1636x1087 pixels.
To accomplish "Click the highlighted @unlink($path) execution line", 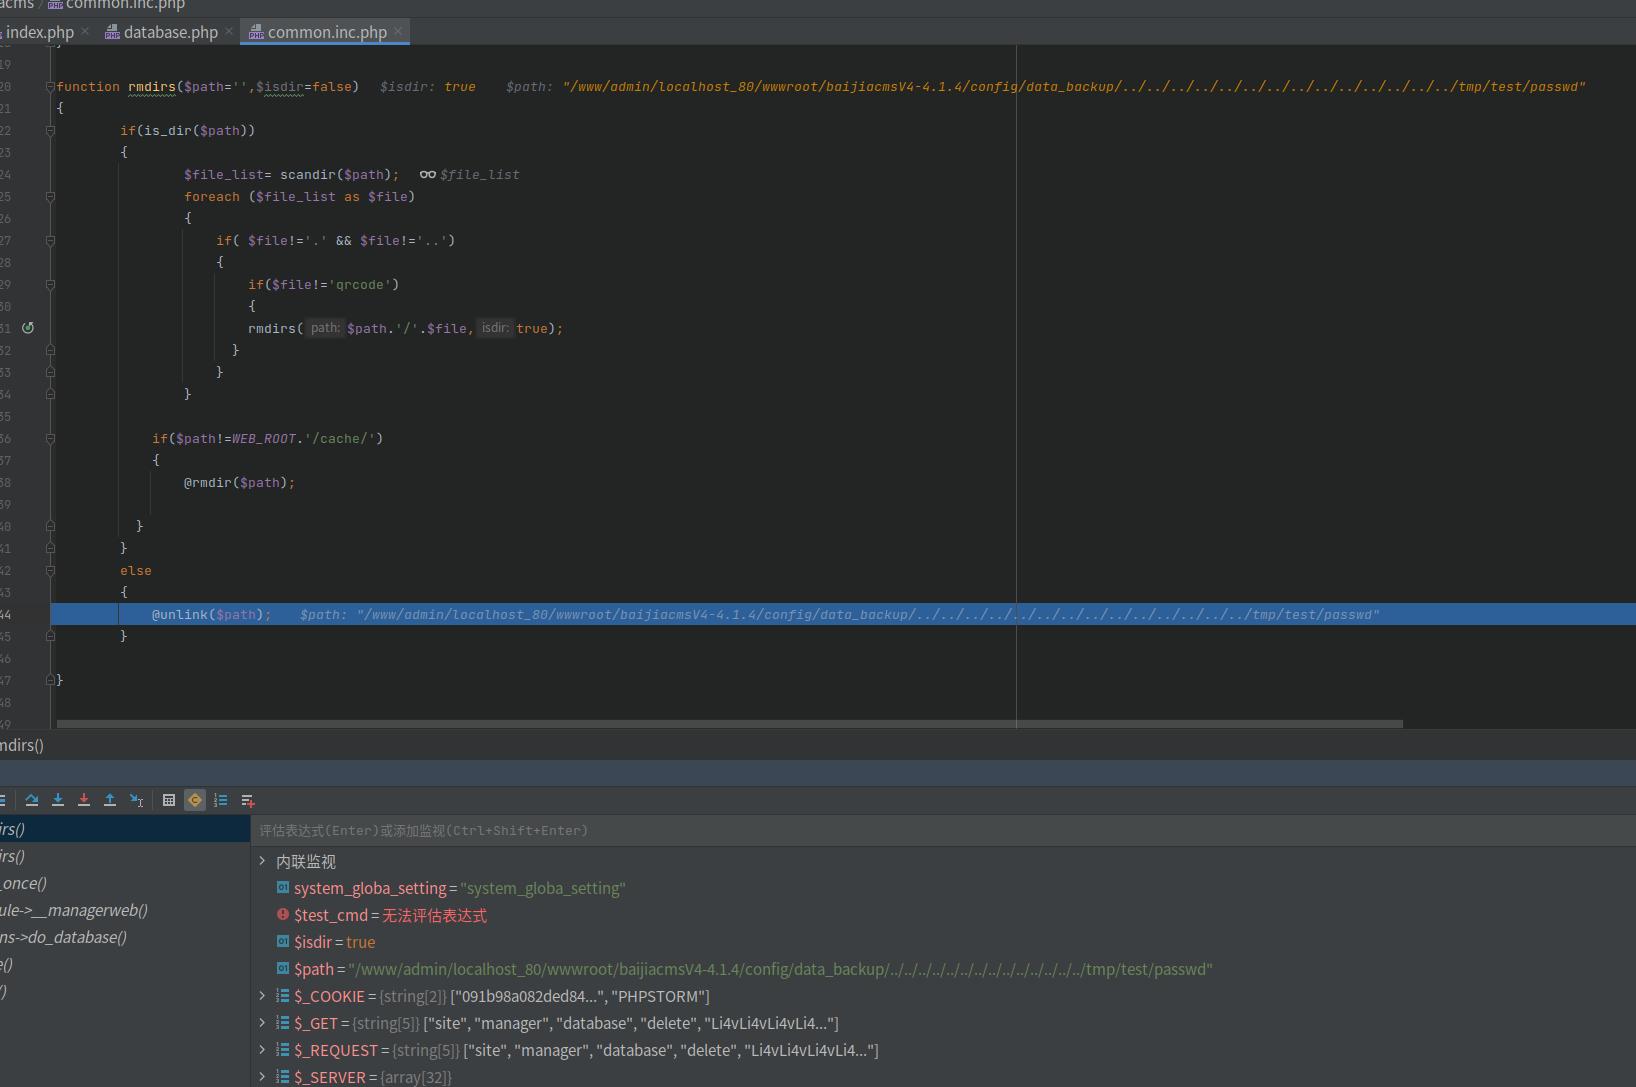I will coord(843,615).
